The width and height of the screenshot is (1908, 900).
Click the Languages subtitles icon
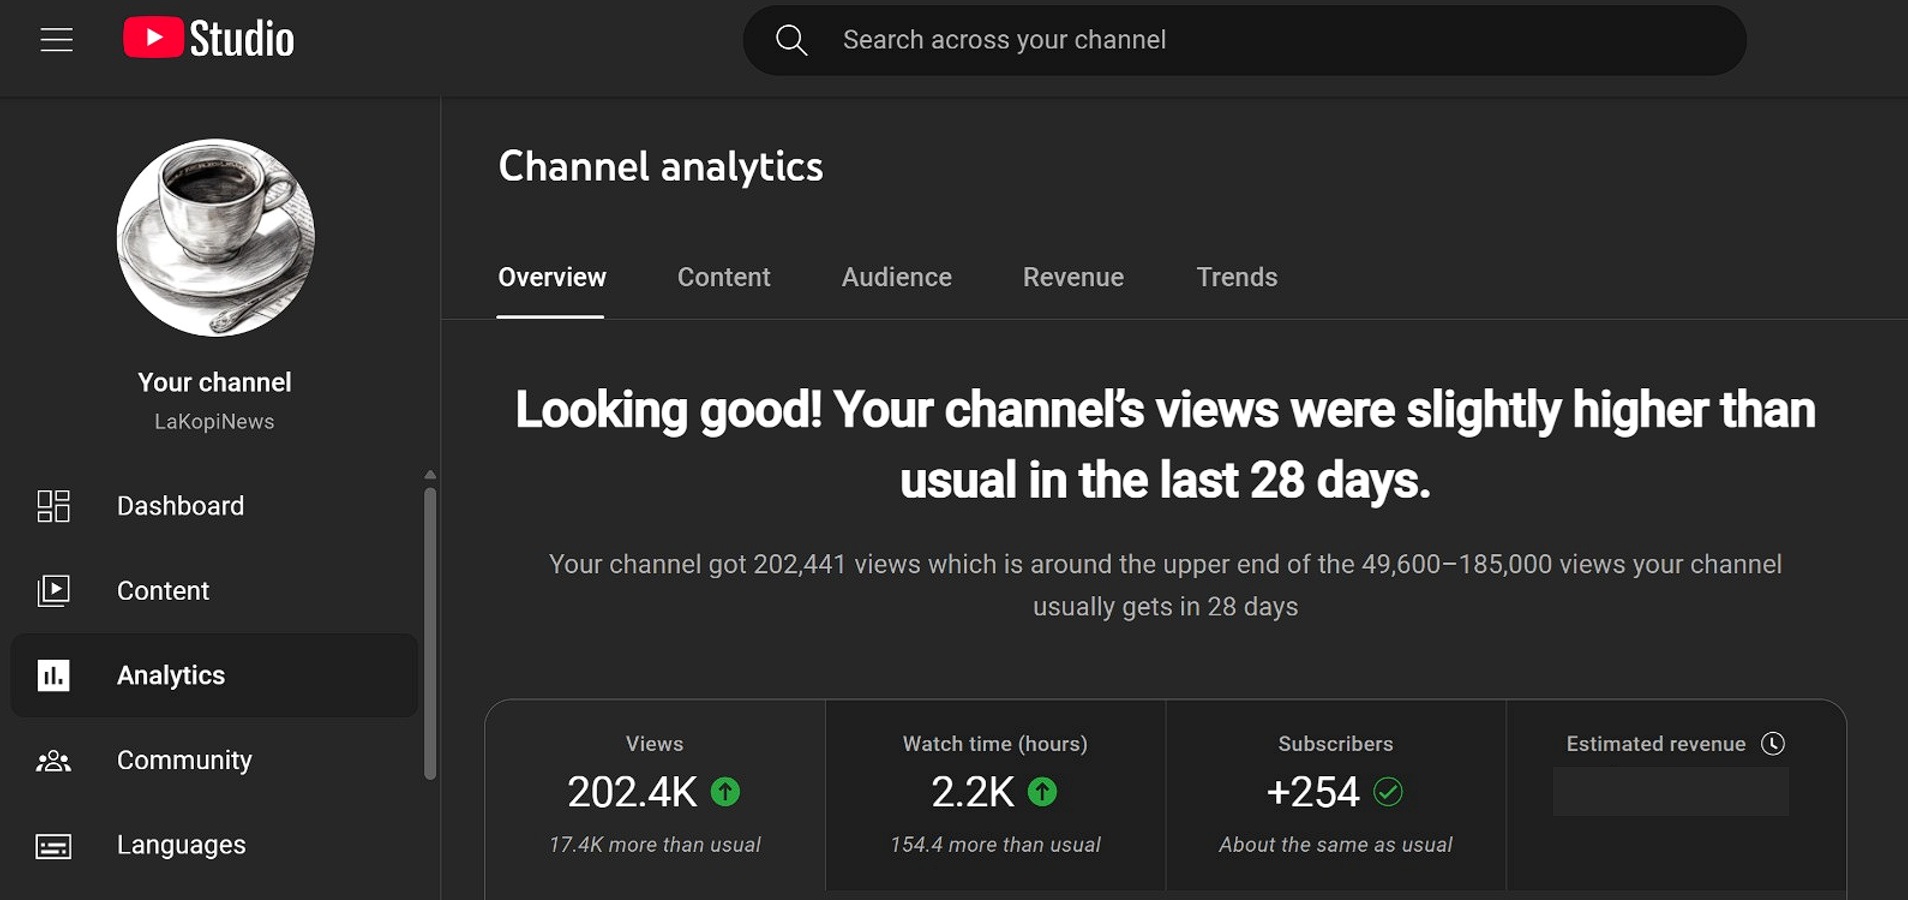(x=53, y=846)
